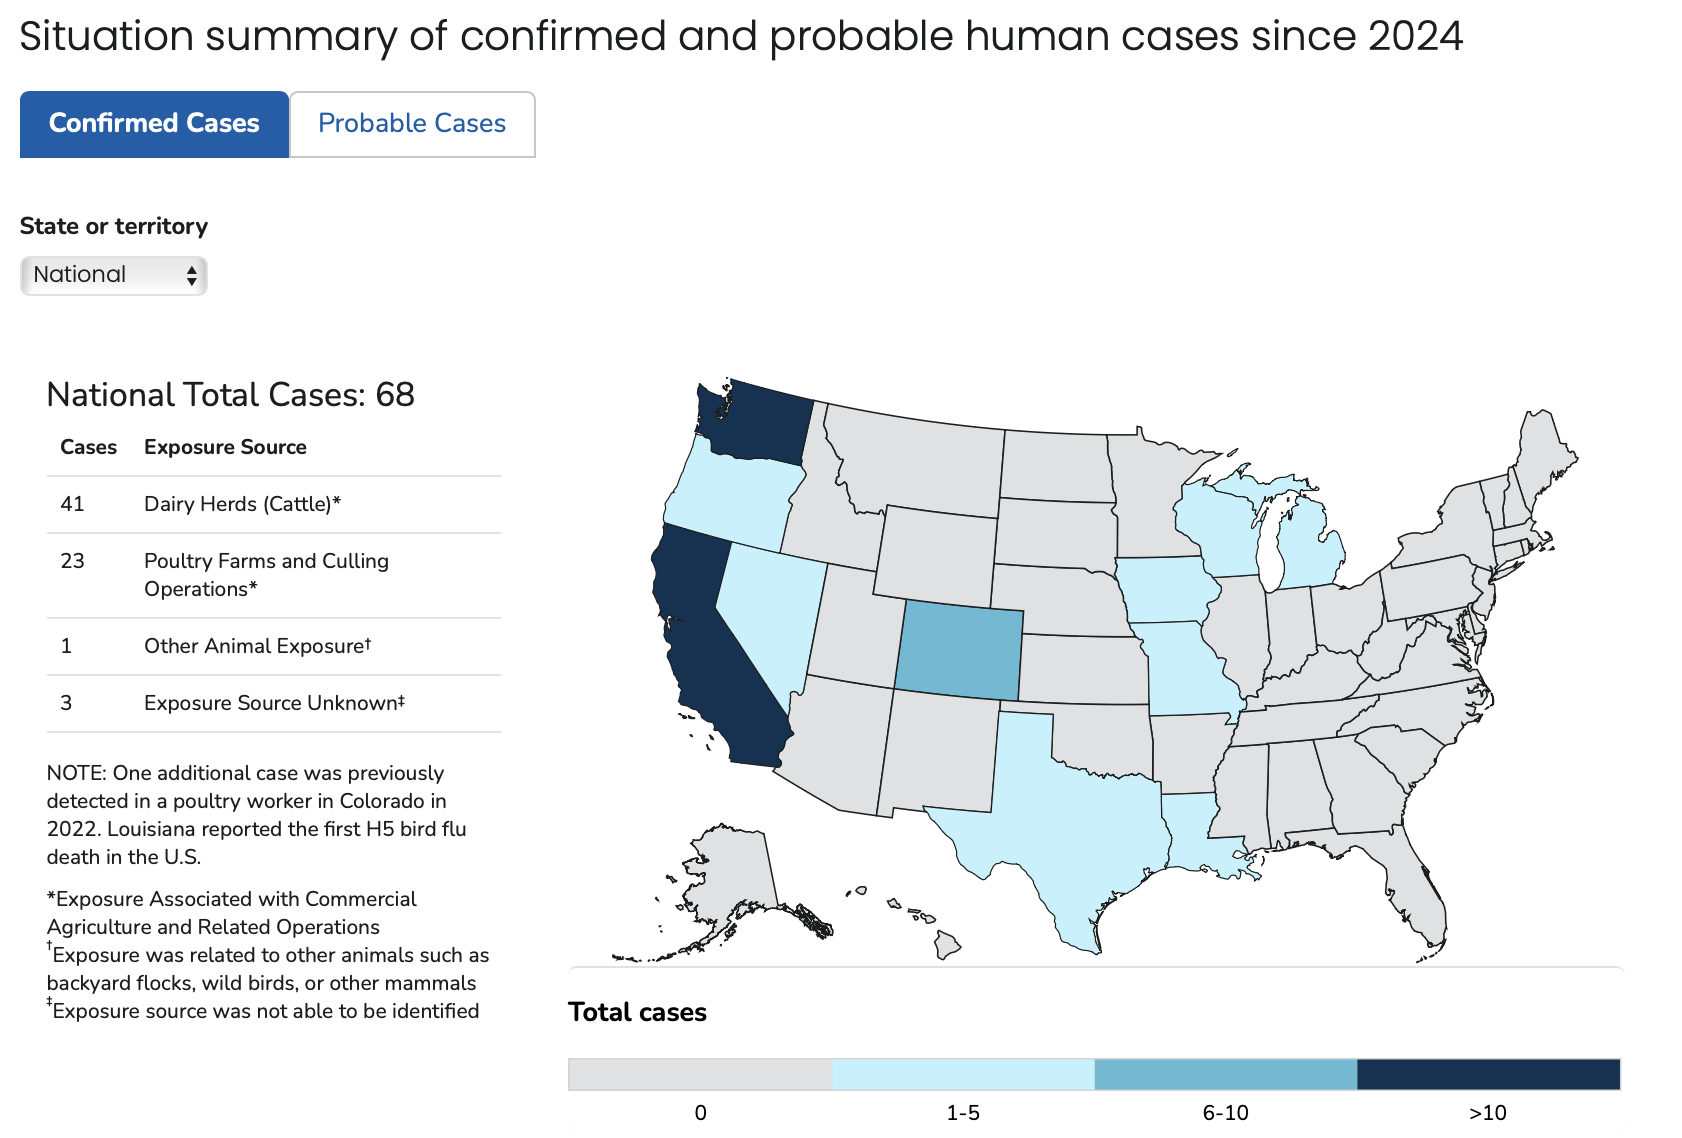Select the Confirmed Cases tab
The height and width of the screenshot is (1138, 1682).
pos(154,124)
